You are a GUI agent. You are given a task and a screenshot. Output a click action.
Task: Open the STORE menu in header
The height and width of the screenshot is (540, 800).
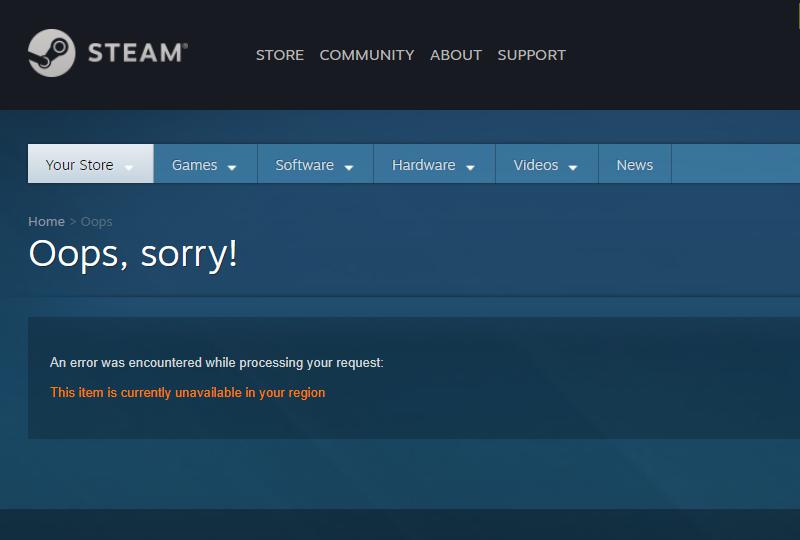(x=280, y=55)
